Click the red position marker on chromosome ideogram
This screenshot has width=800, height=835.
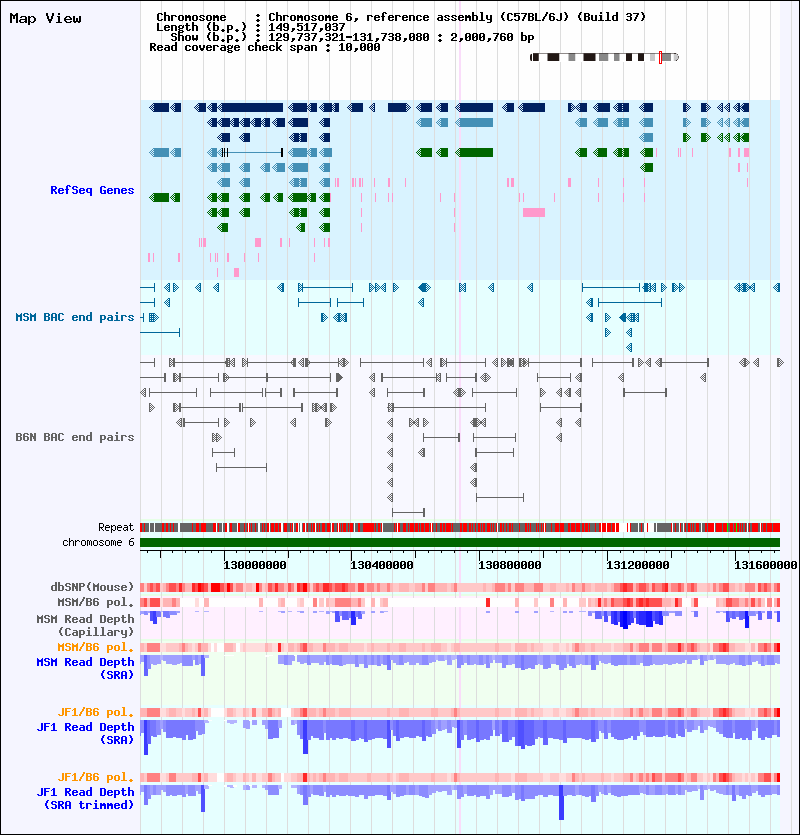click(x=660, y=57)
